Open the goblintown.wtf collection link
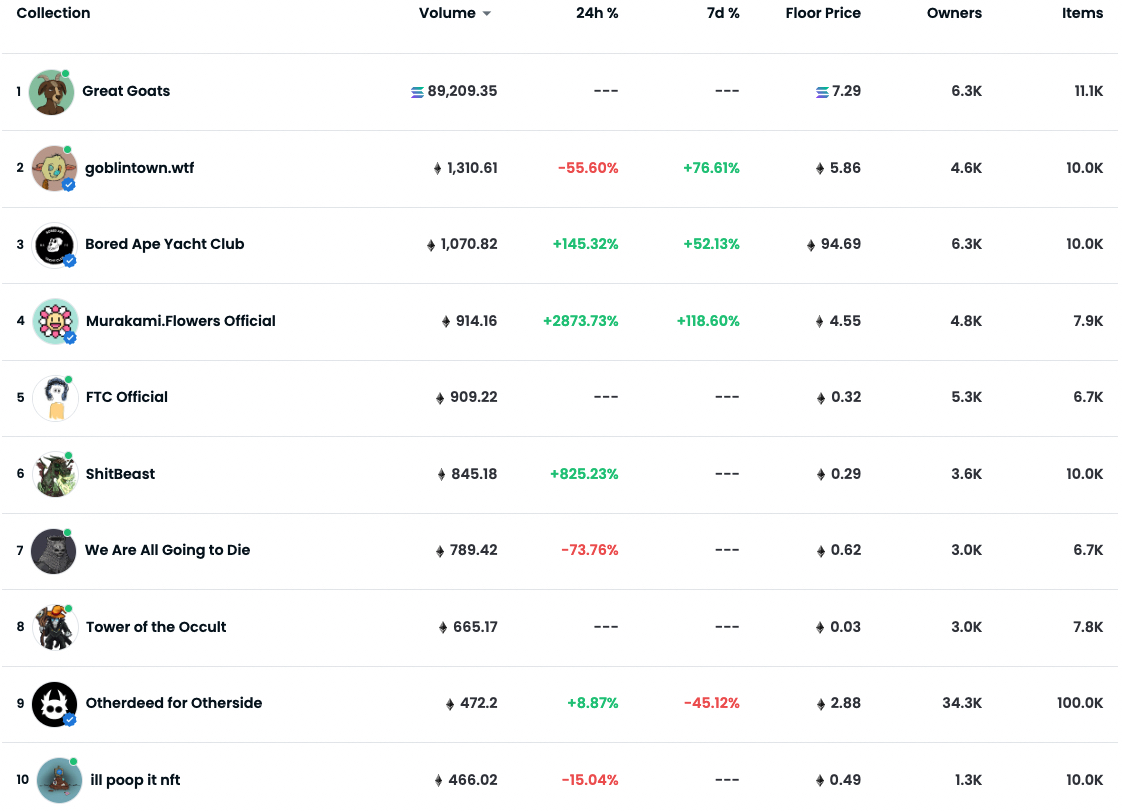Viewport: 1122px width, 811px height. point(140,168)
